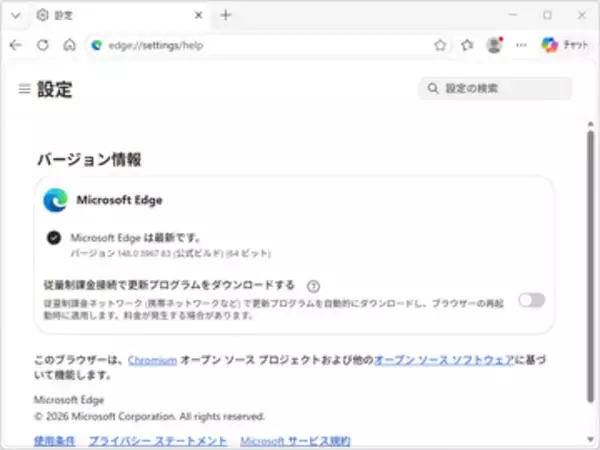Viewport: 600px width, 450px height.
Task: Click the 設定の検索 search field
Action: pos(495,88)
